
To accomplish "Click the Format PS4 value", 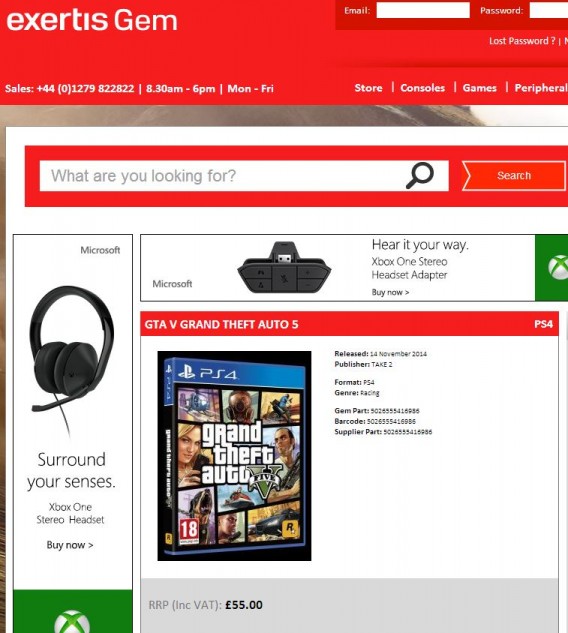I will (x=369, y=382).
